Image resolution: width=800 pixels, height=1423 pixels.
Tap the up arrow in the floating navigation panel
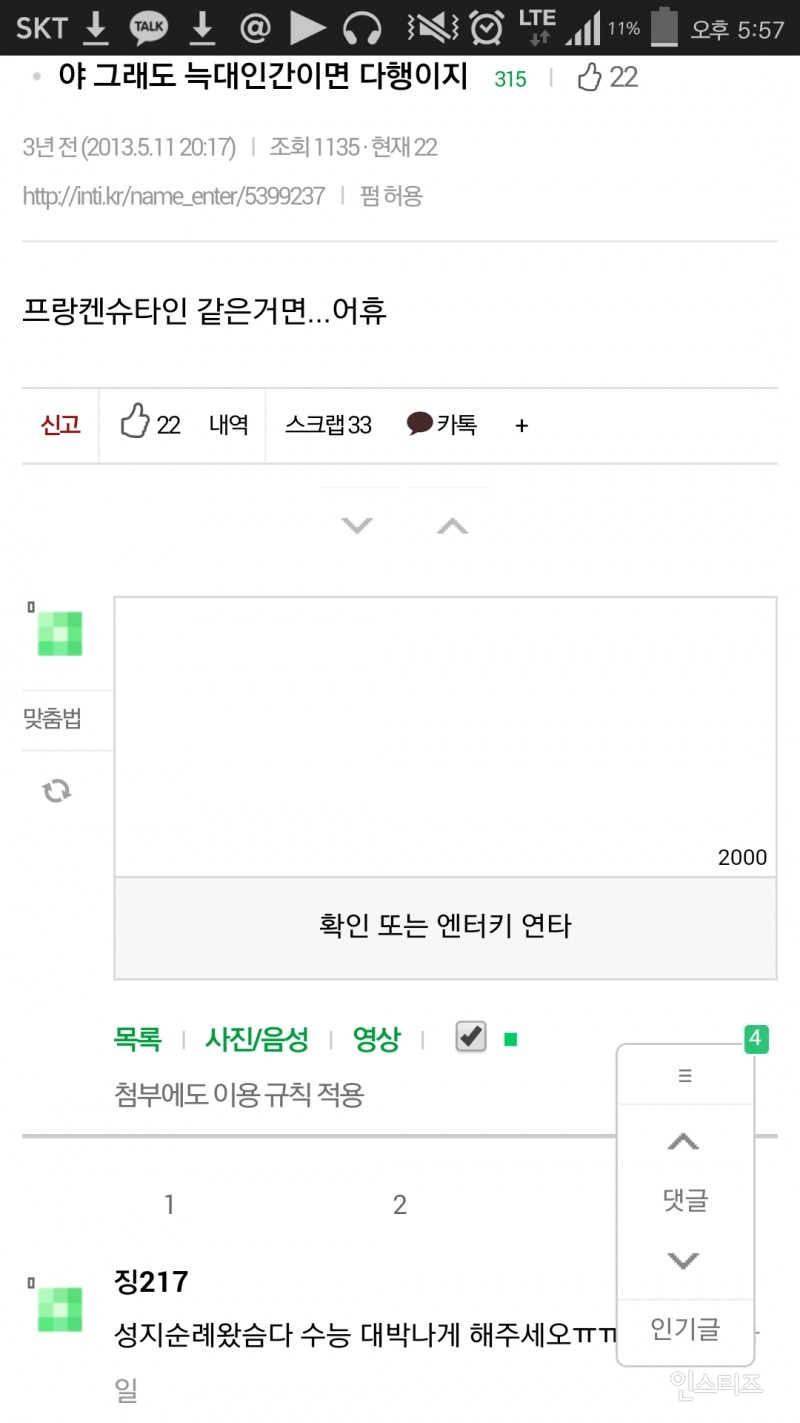click(x=683, y=1143)
